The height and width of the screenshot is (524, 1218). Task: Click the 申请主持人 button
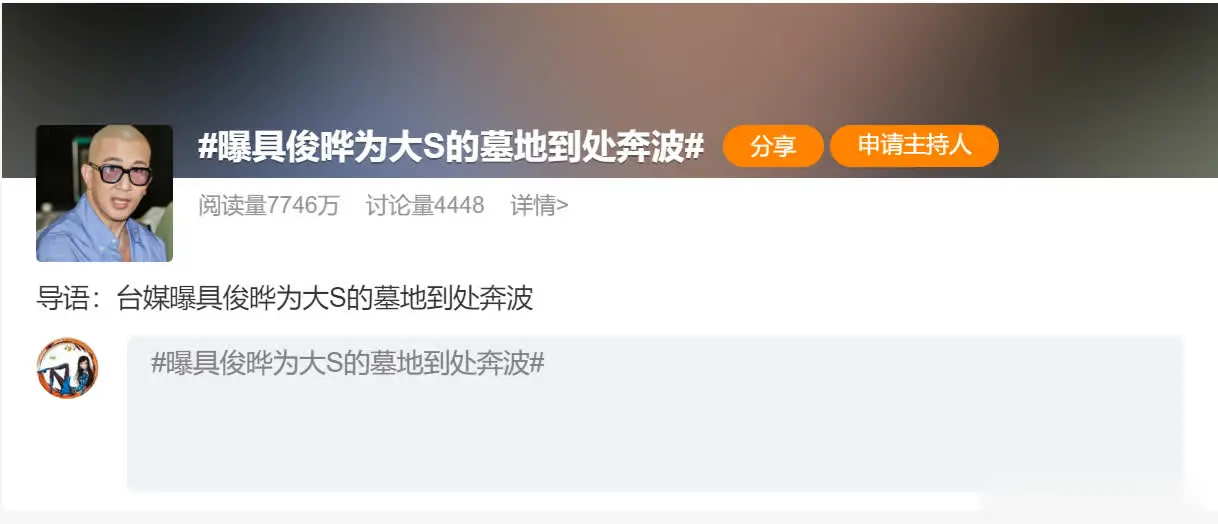pos(914,146)
